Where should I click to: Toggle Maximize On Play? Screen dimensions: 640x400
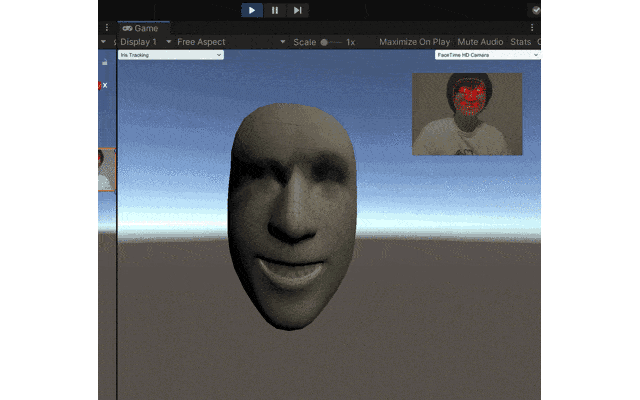tap(414, 42)
